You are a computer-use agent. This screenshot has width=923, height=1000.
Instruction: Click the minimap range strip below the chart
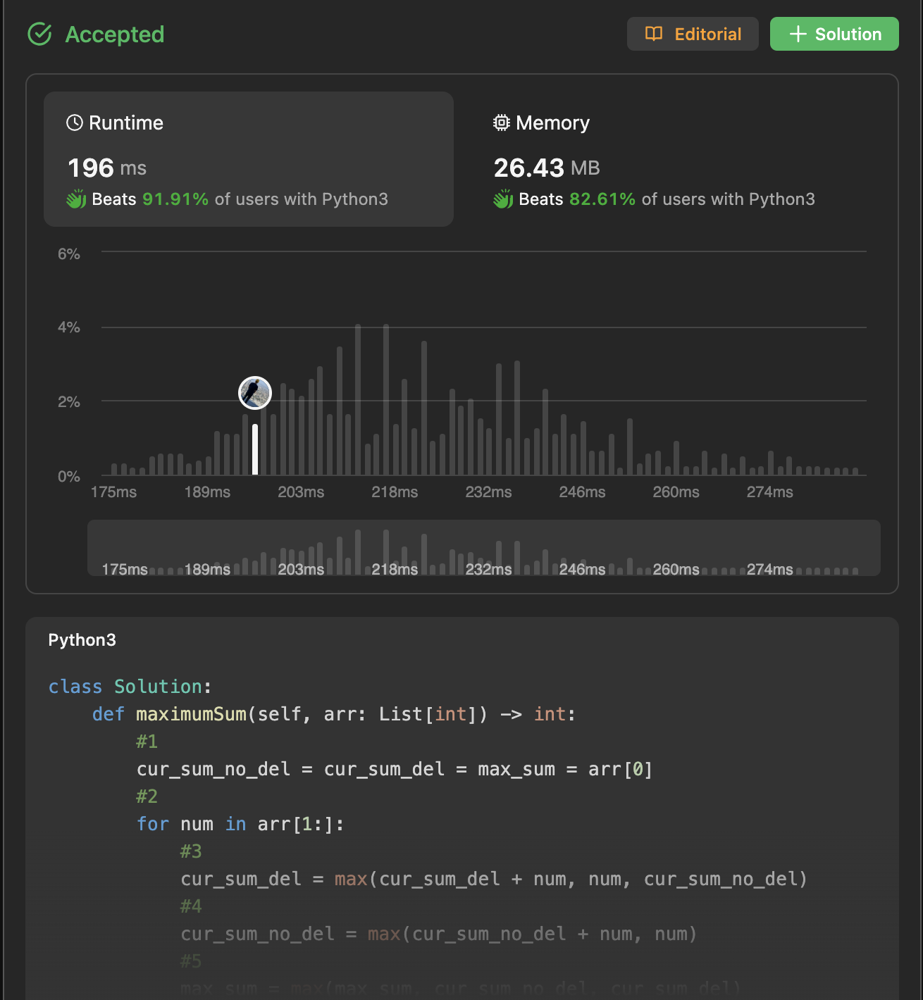[x=484, y=548]
